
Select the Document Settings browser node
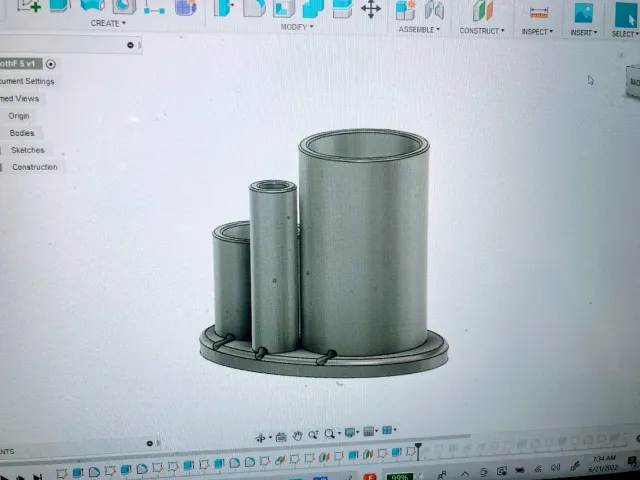[27, 81]
